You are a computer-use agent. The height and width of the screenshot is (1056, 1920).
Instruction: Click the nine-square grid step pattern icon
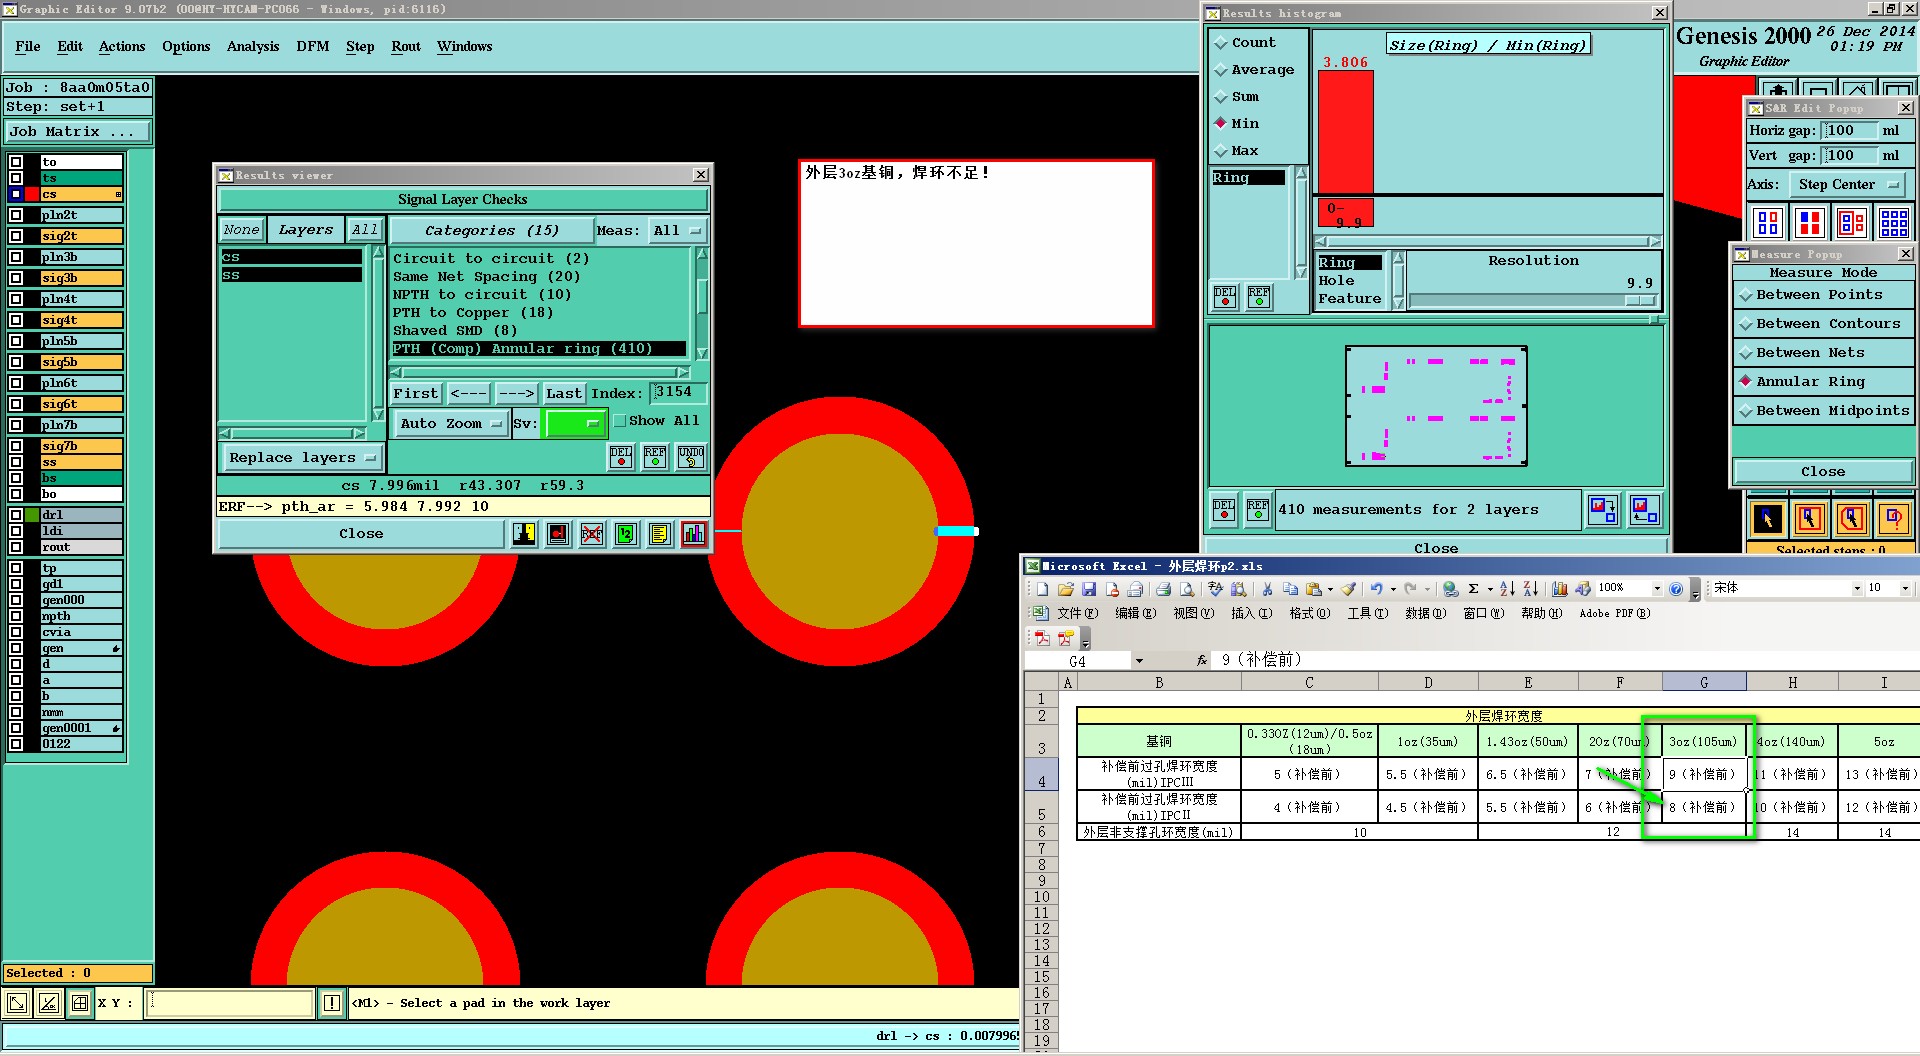[x=1893, y=222]
